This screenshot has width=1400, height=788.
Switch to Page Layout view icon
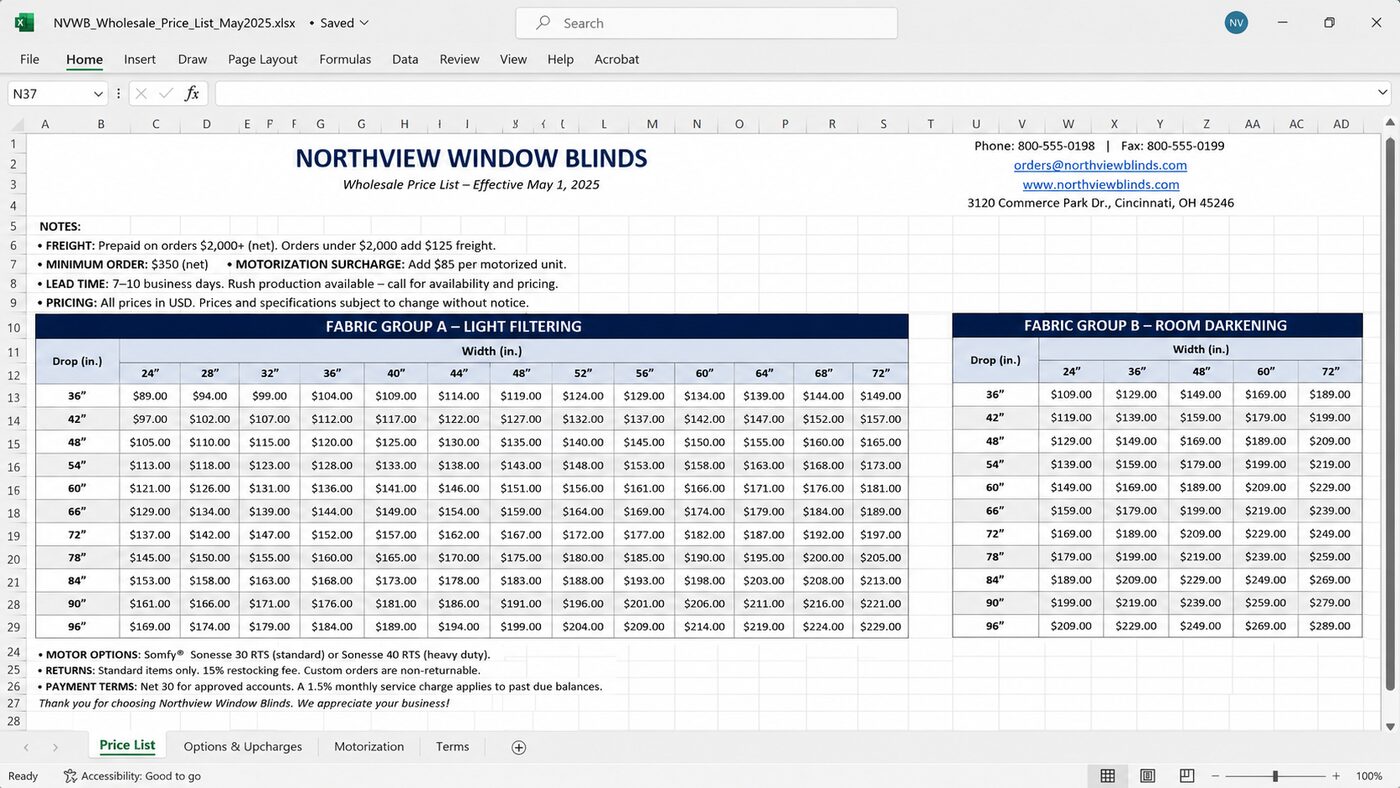click(1147, 776)
